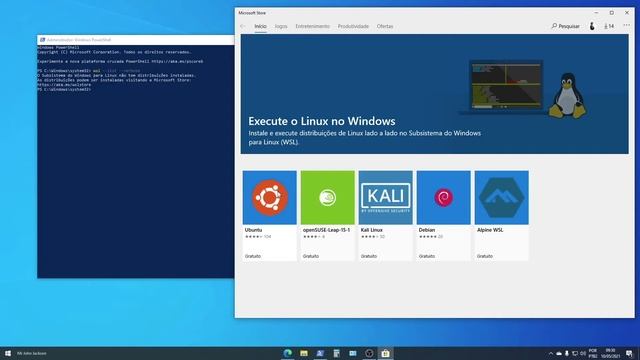Click the Gratuito price under openSUSE-Leap-15-1
The image size is (640, 360).
[311, 256]
